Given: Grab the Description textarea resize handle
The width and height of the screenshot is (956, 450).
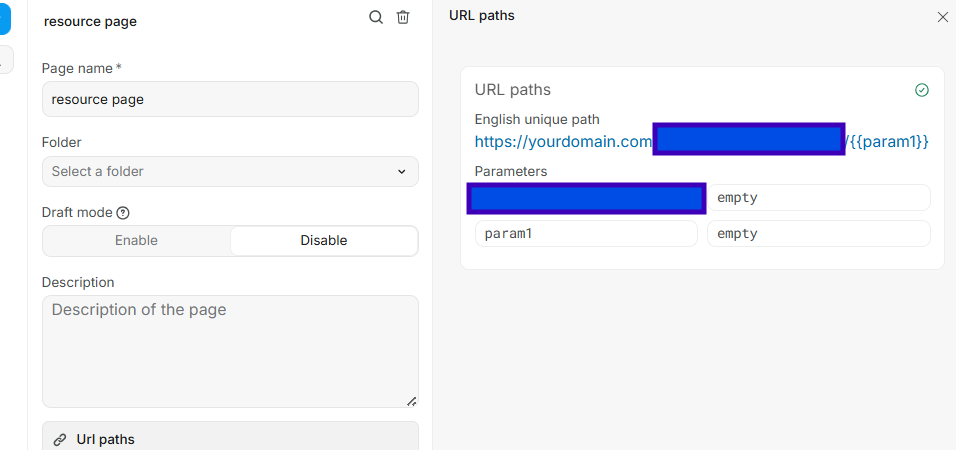Looking at the screenshot, I should 411,400.
